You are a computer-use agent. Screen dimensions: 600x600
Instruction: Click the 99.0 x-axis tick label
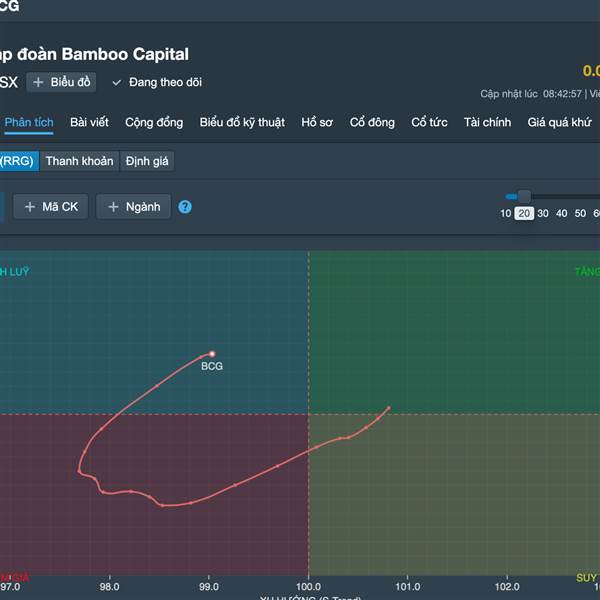209,587
